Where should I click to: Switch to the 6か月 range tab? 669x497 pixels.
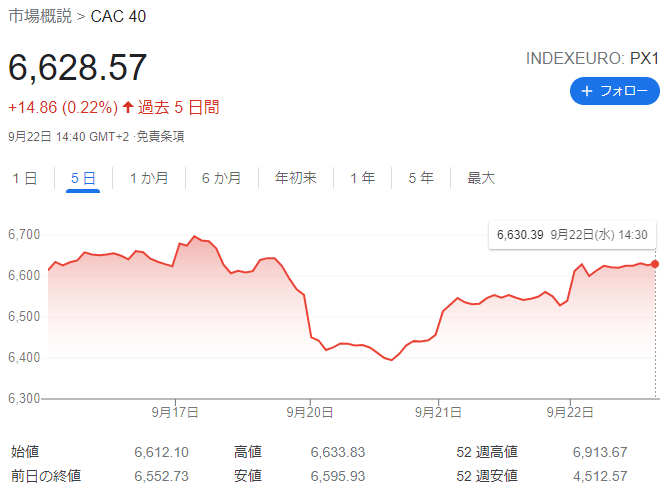tap(221, 178)
